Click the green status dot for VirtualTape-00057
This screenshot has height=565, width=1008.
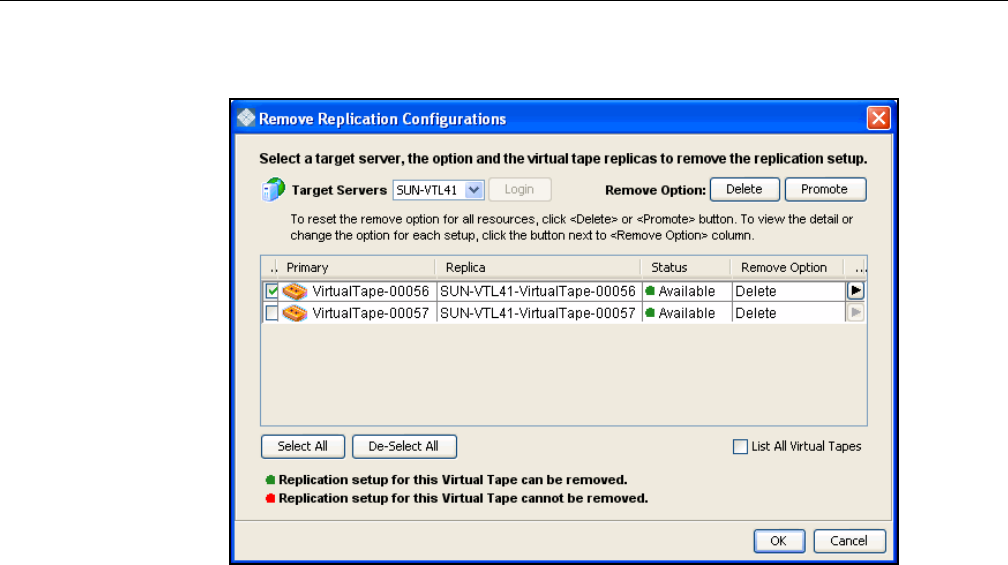click(651, 313)
